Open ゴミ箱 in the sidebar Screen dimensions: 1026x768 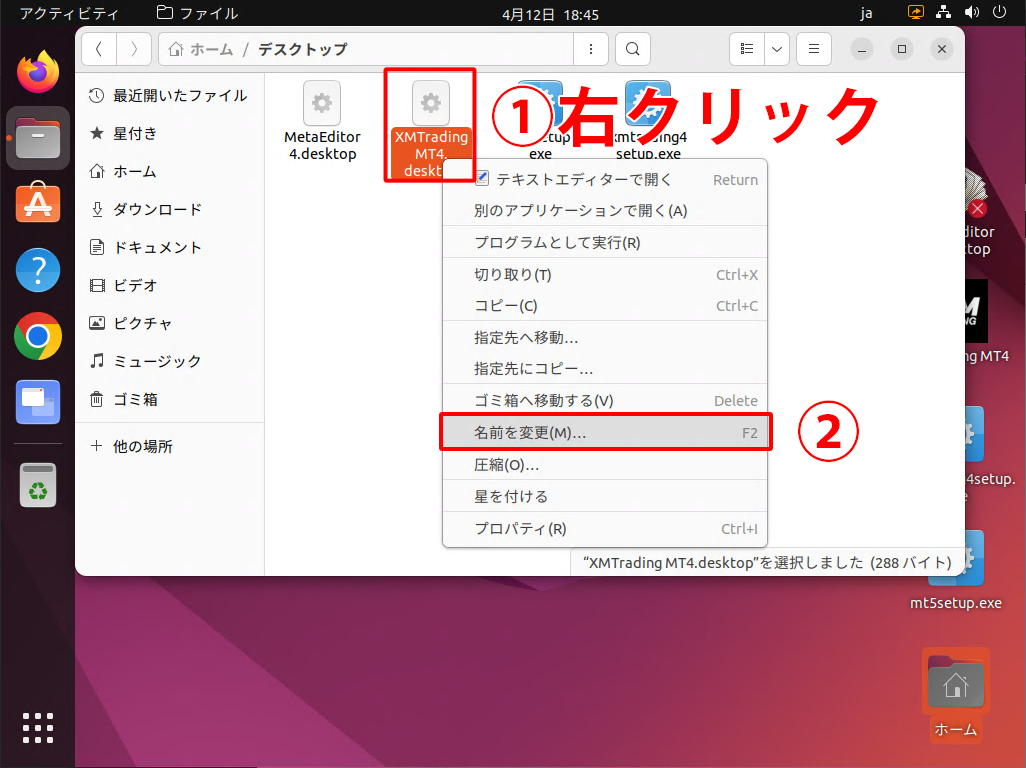pyautogui.click(x=135, y=399)
